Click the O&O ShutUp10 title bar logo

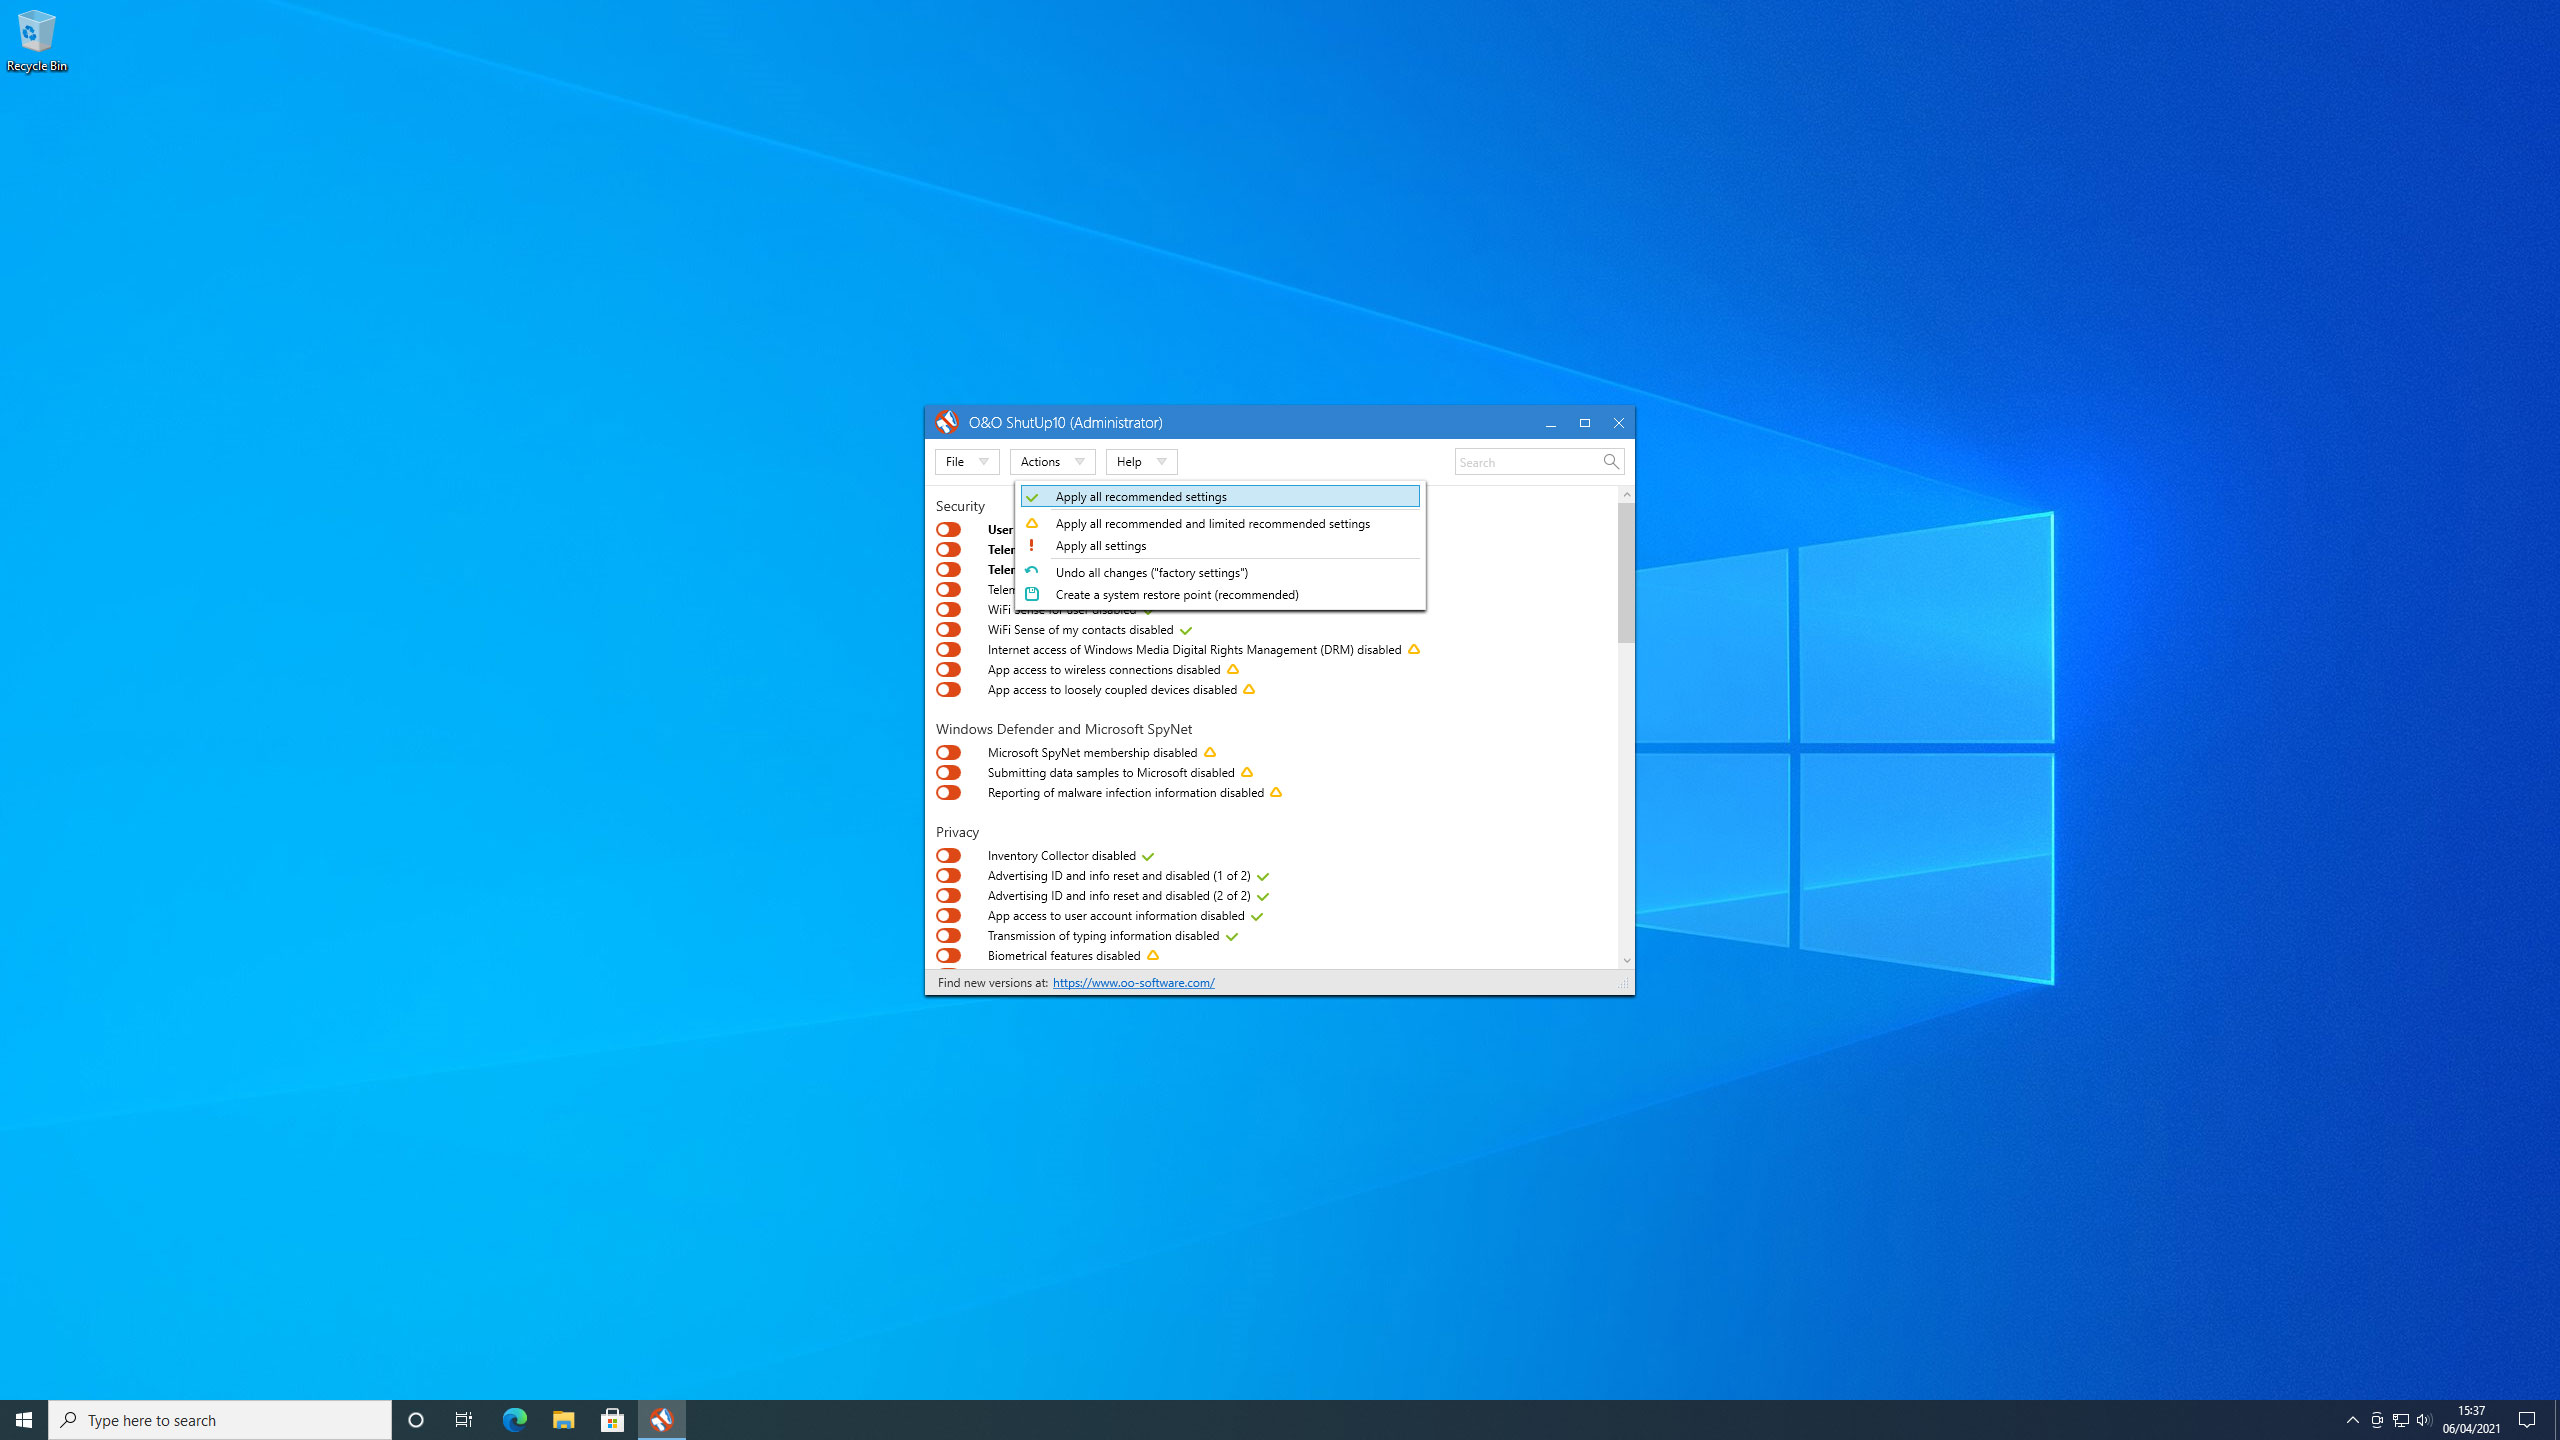pos(946,422)
